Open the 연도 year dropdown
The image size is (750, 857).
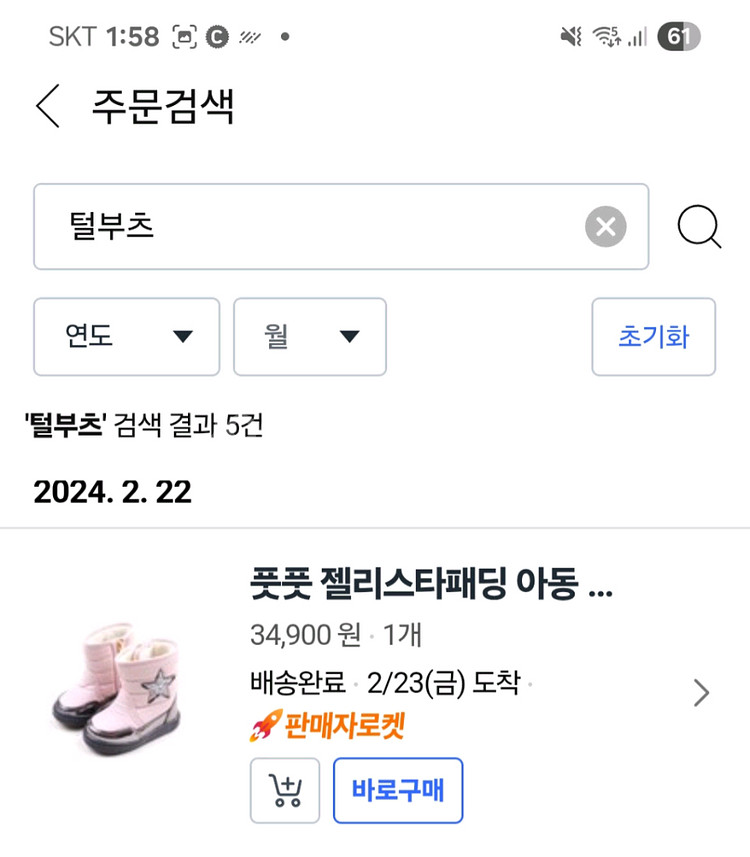coord(127,337)
